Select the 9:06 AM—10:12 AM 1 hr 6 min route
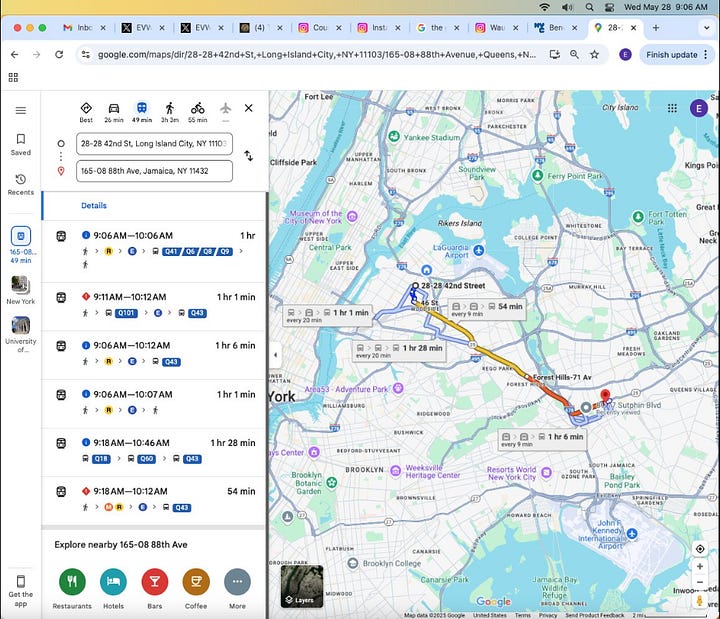The width and height of the screenshot is (720, 619). click(154, 355)
